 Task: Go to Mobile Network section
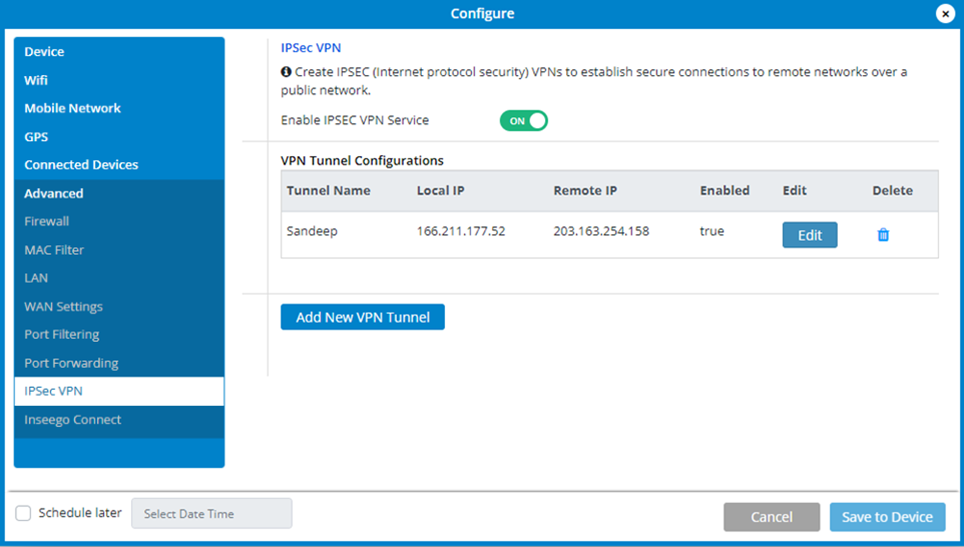pyautogui.click(x=72, y=108)
